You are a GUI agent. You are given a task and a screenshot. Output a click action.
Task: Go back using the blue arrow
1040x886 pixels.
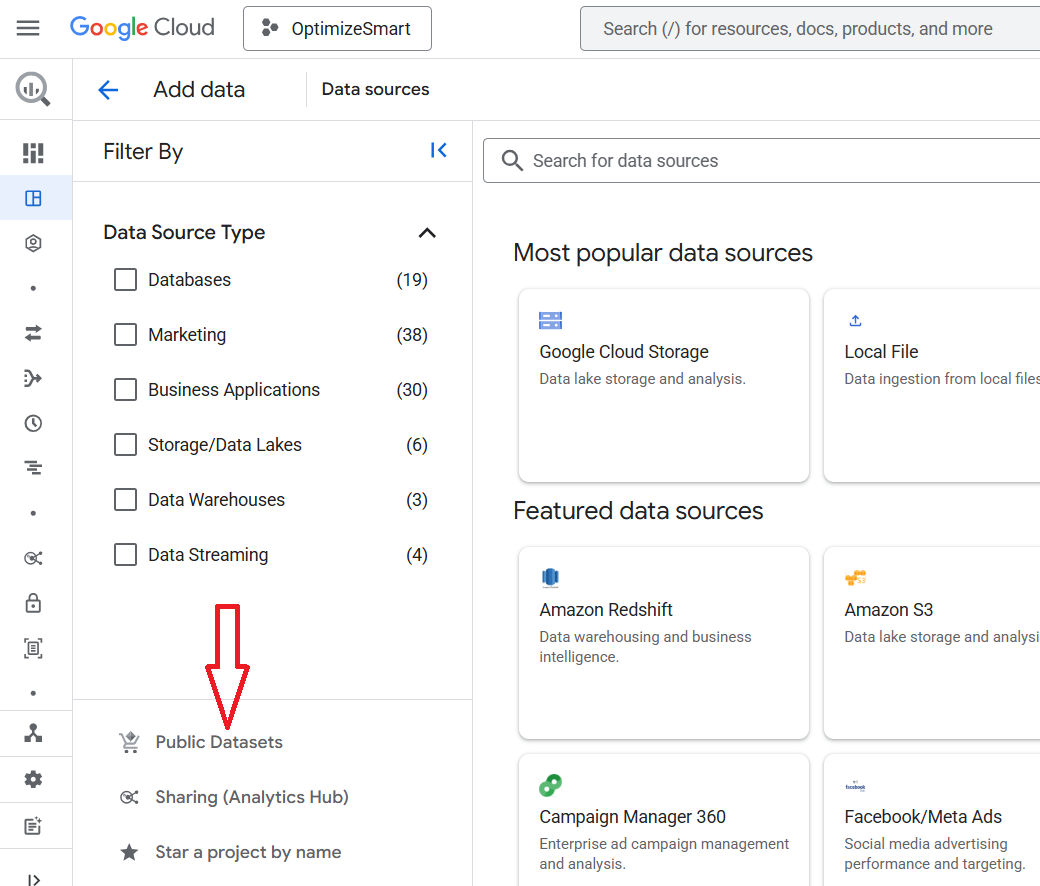coord(108,90)
